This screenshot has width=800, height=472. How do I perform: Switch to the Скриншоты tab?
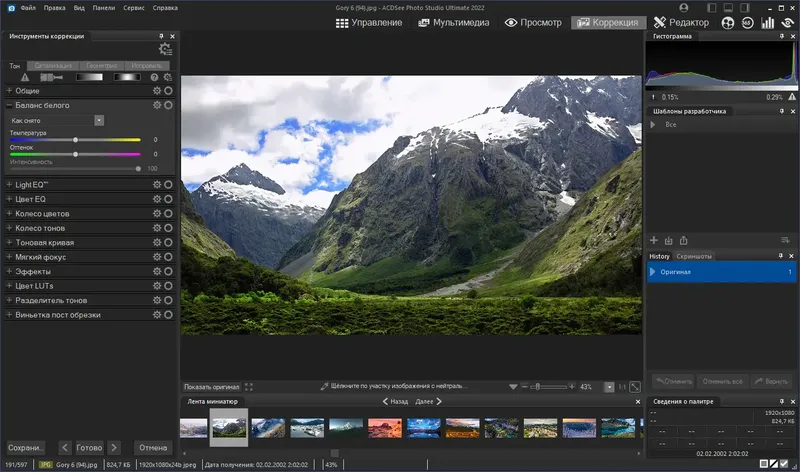694,256
